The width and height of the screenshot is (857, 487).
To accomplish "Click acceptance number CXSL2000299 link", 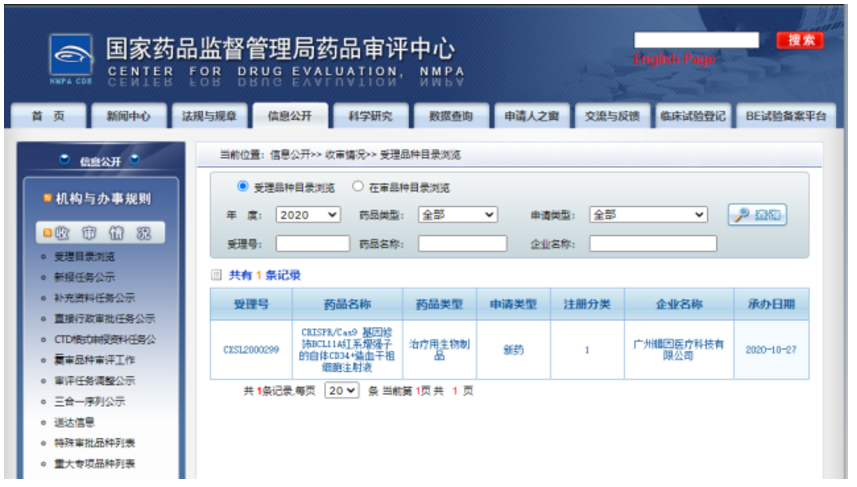I will [x=250, y=350].
